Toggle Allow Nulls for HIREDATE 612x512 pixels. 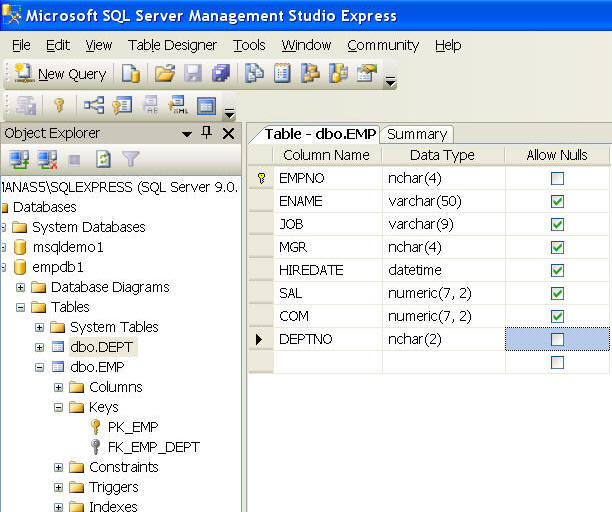click(x=557, y=270)
